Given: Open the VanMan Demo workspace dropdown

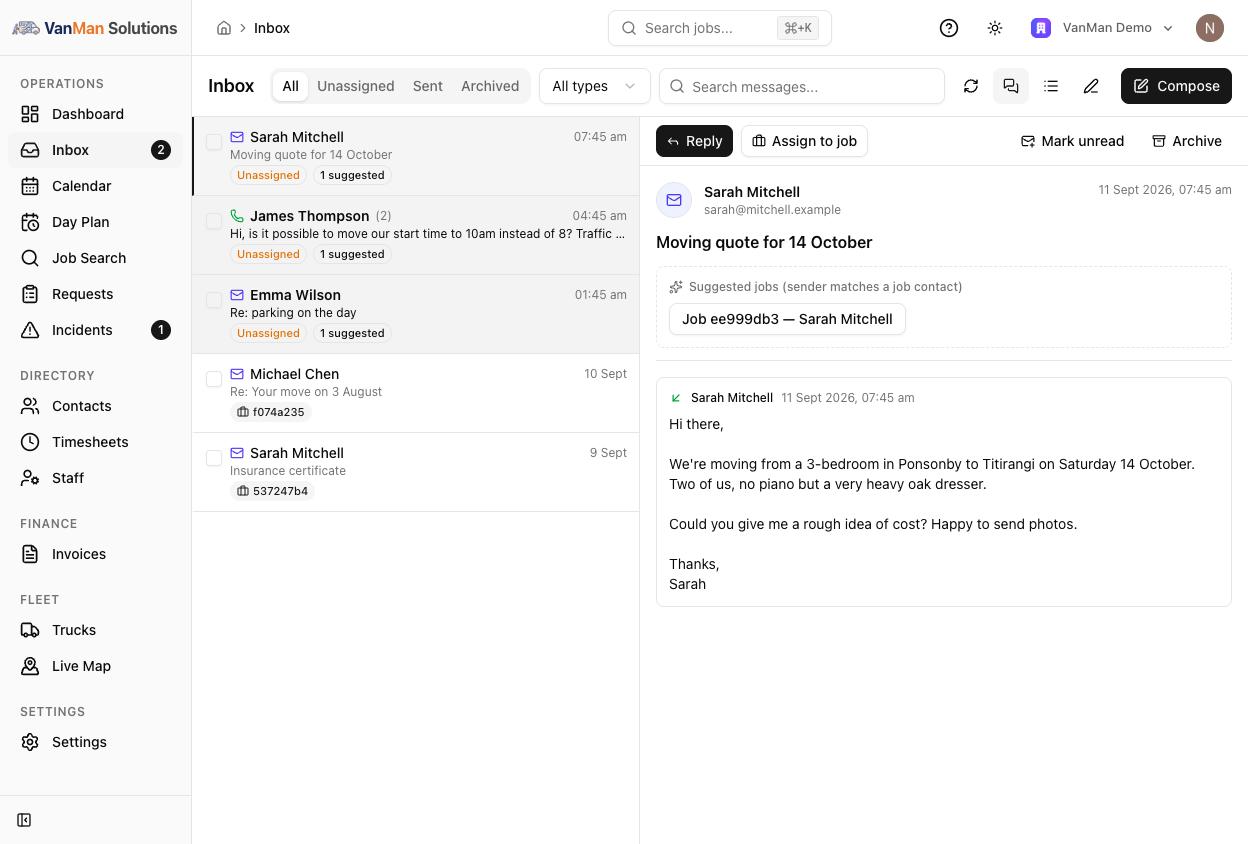Looking at the screenshot, I should (x=1102, y=28).
